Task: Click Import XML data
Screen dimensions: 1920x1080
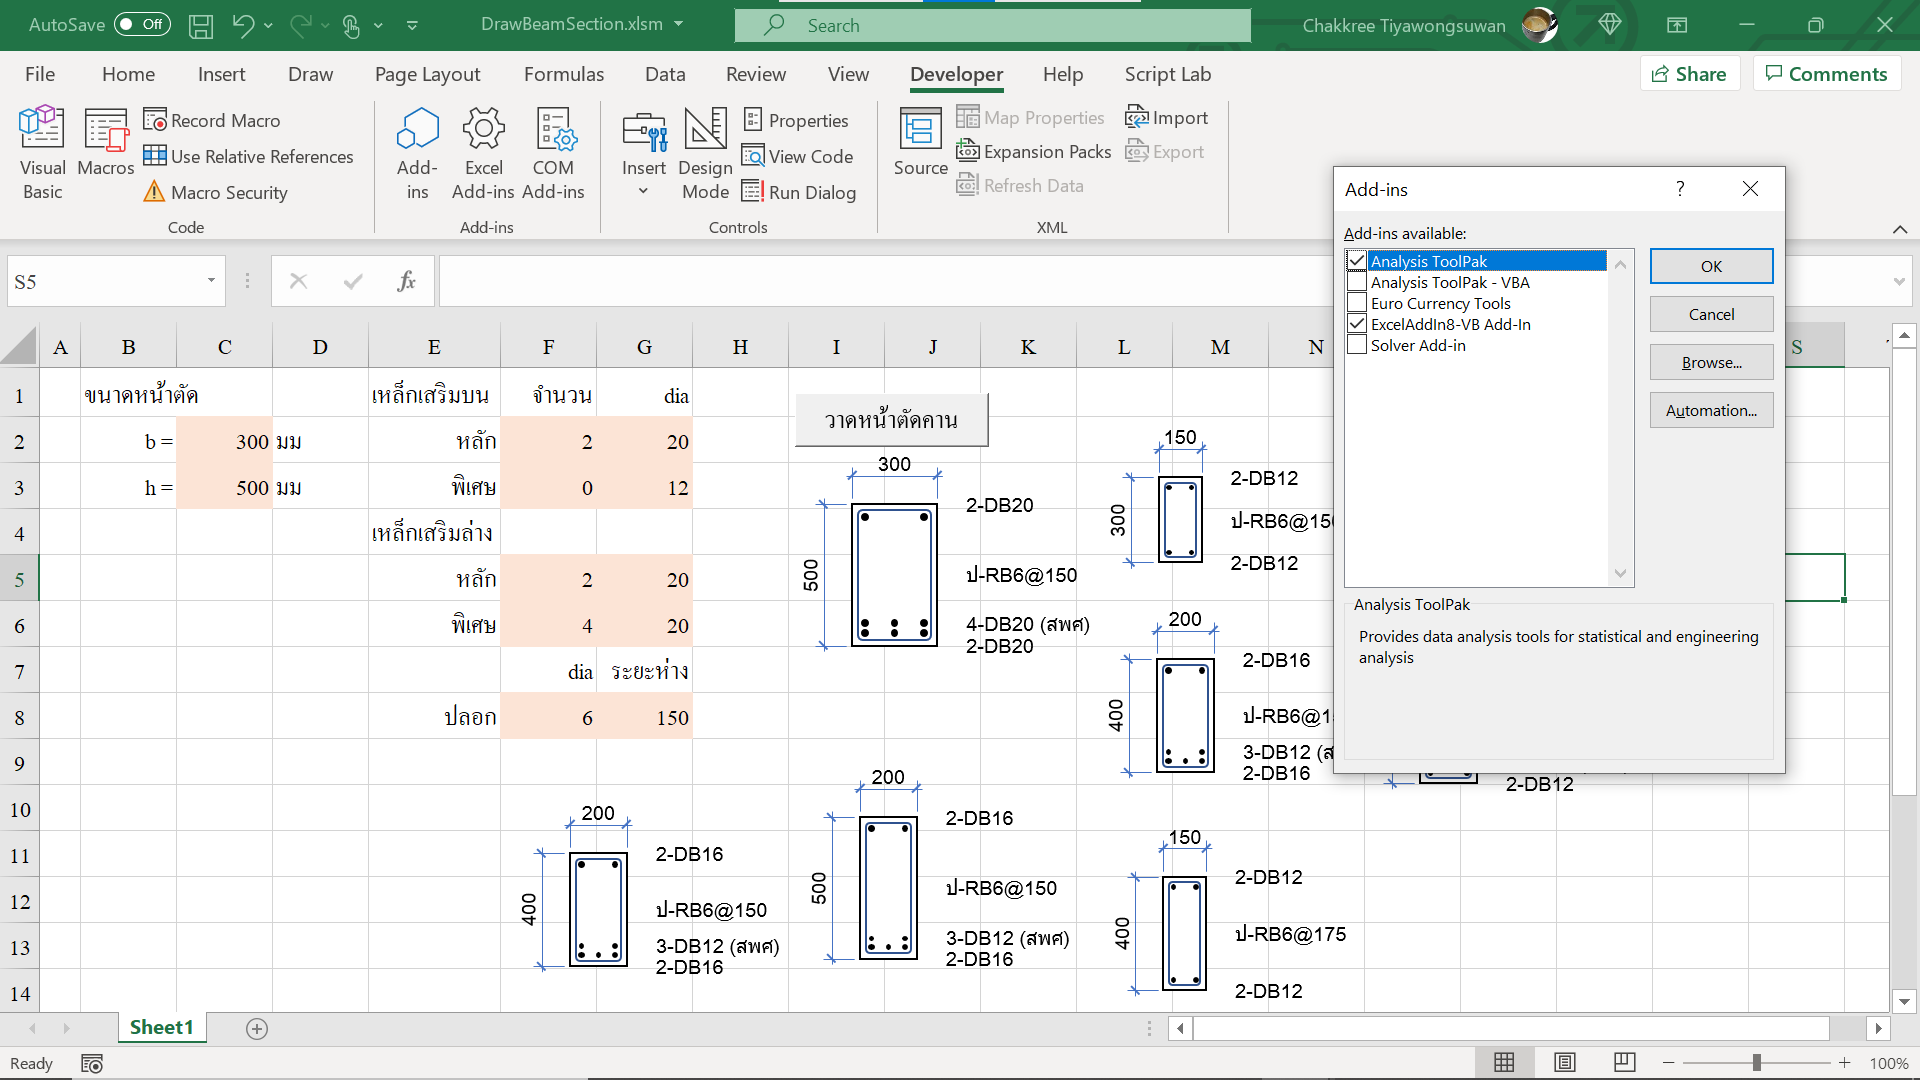Action: point(1167,118)
